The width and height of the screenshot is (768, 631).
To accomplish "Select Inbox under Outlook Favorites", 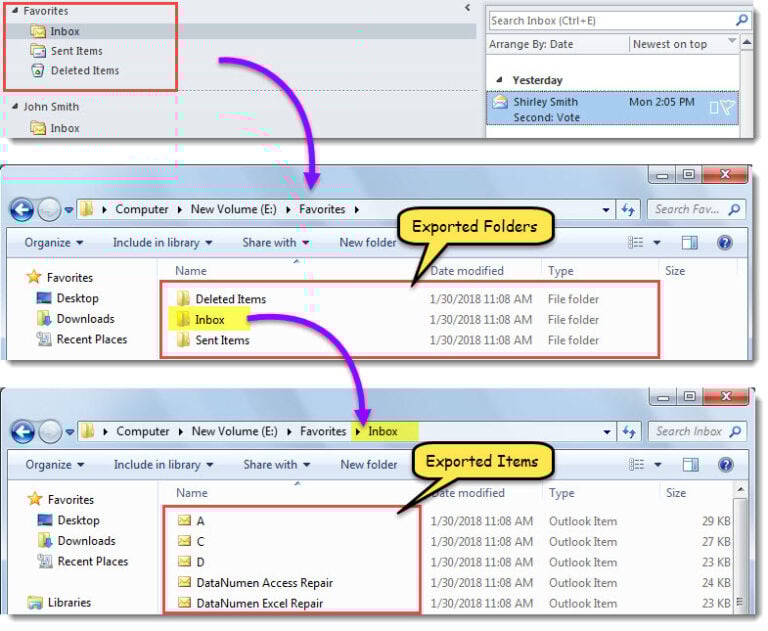I will (64, 31).
